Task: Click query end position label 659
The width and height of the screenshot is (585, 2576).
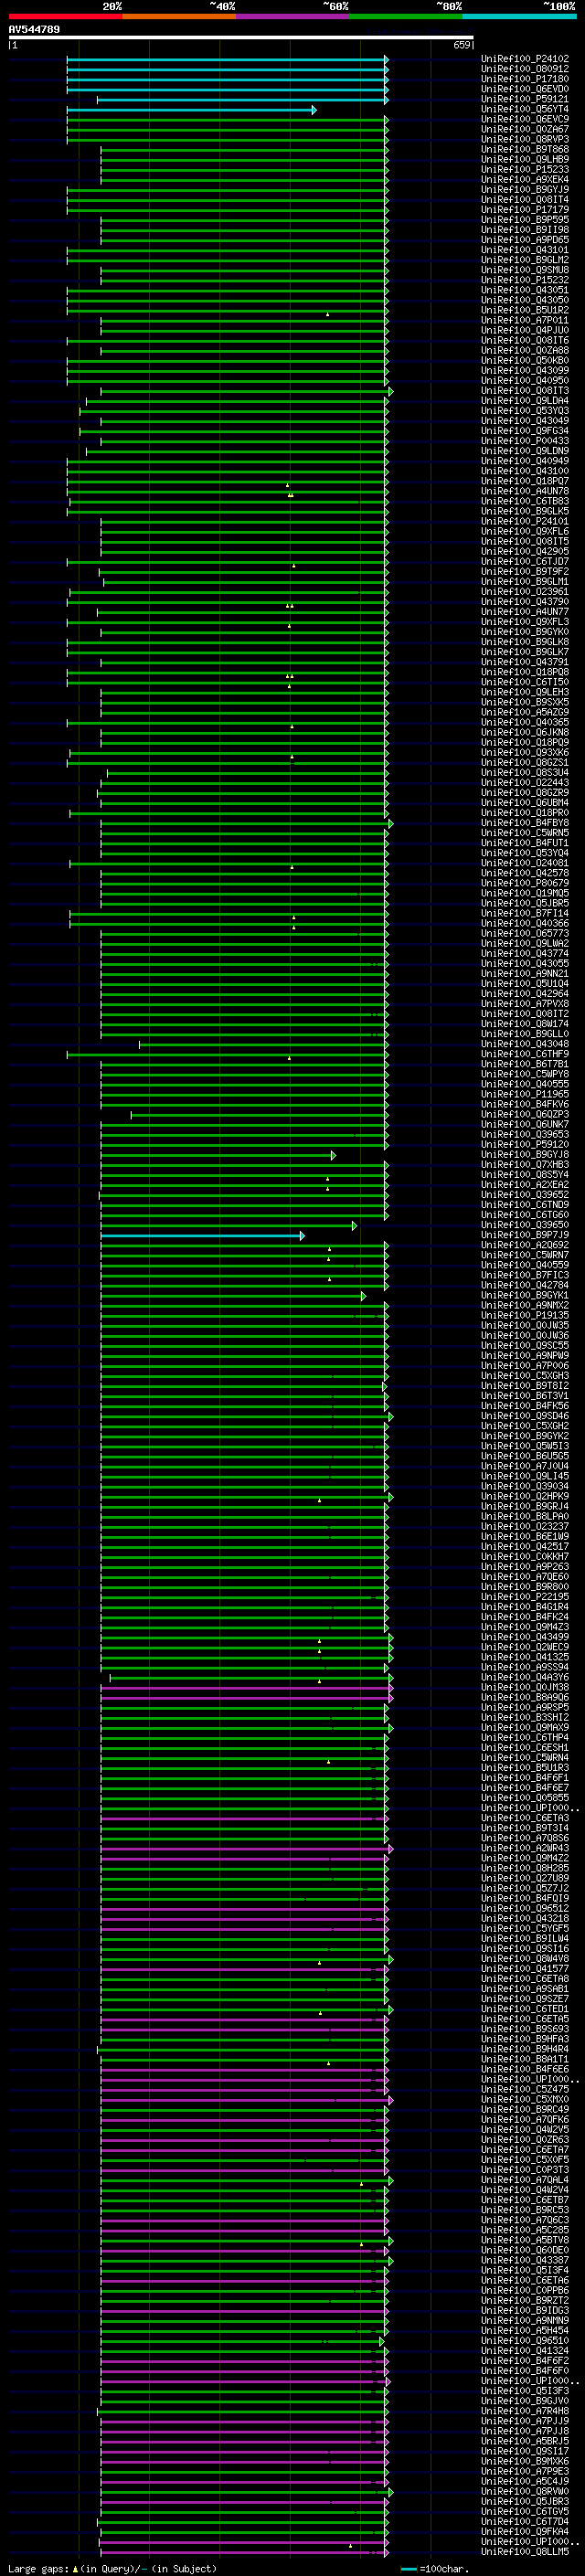Action: (x=461, y=45)
